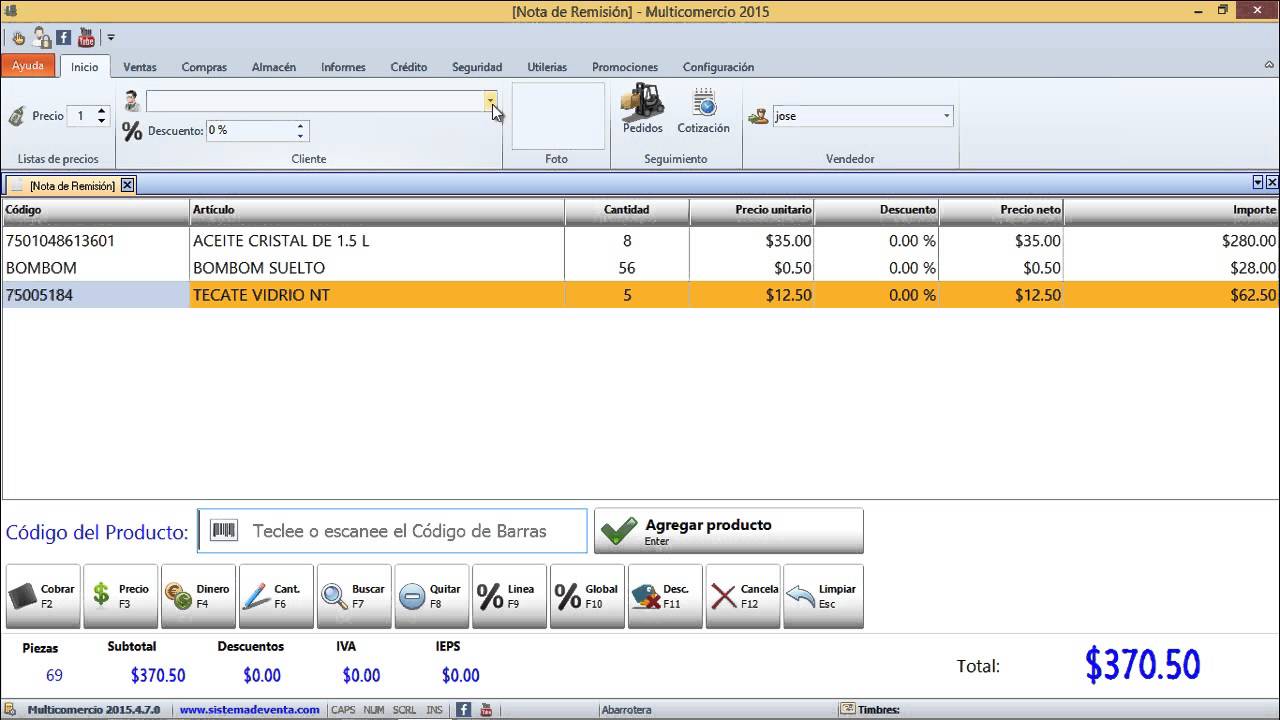
Task: Select the BOMBOM SUELTO article cell
Action: tap(377, 268)
